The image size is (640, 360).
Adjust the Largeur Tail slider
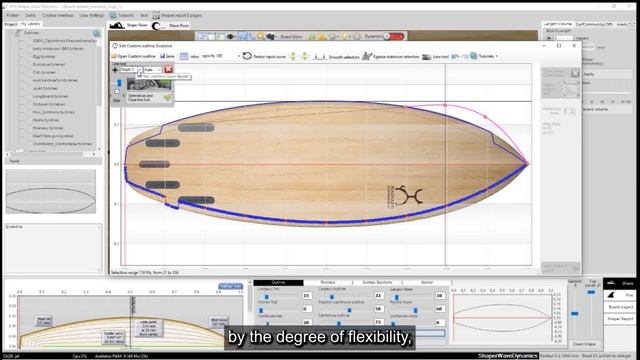tap(267, 297)
